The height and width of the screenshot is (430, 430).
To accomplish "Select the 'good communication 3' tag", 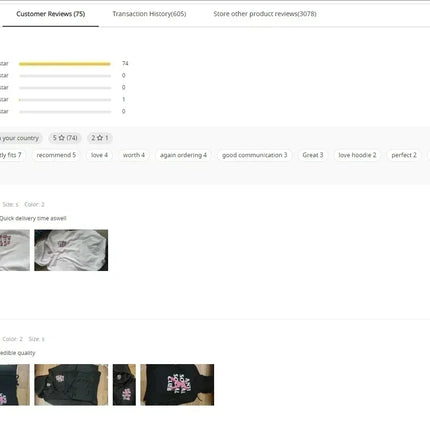I will (254, 155).
